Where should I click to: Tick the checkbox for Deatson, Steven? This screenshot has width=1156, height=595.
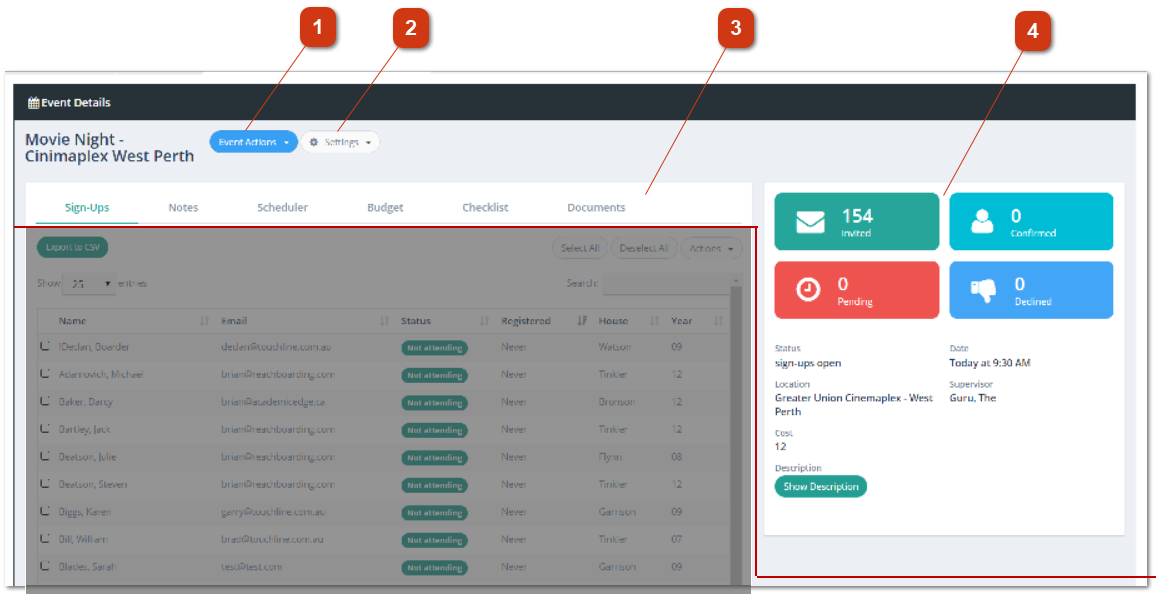point(45,484)
